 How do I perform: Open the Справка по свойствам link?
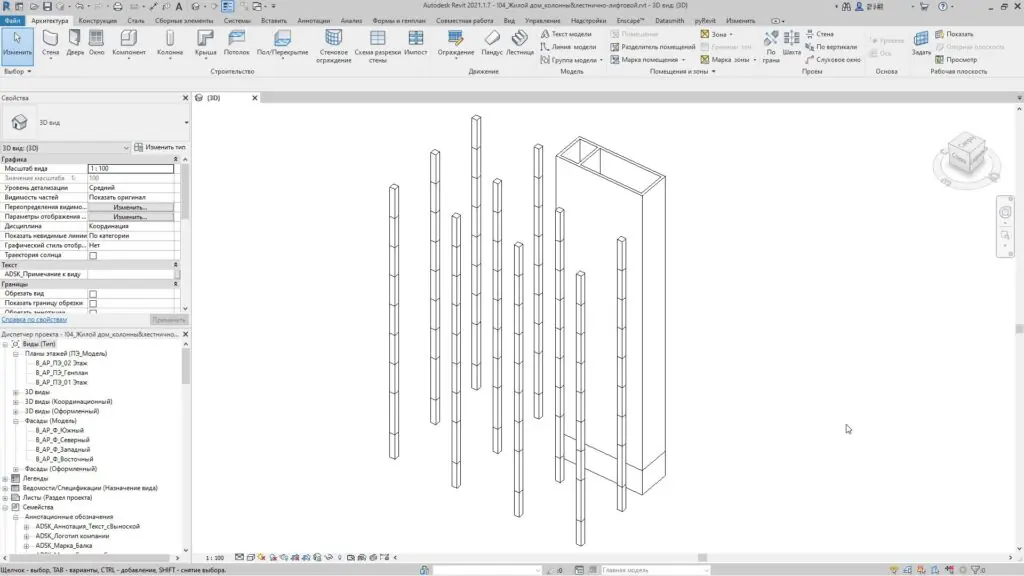point(34,319)
